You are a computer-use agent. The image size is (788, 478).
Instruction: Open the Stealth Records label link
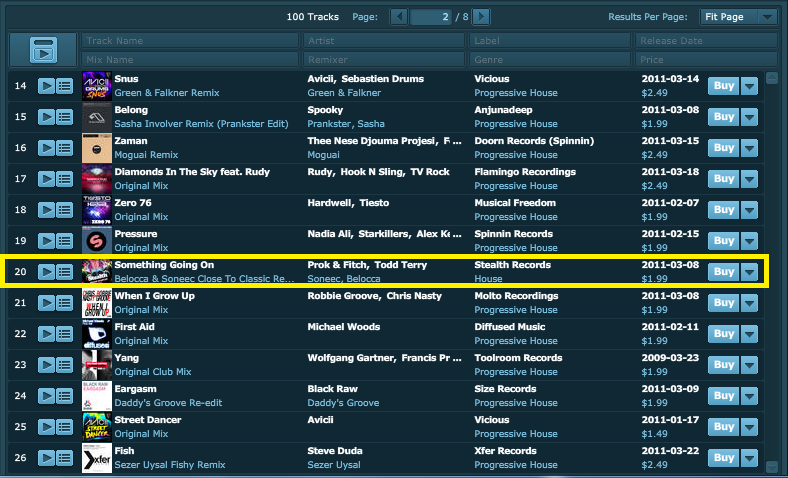513,265
